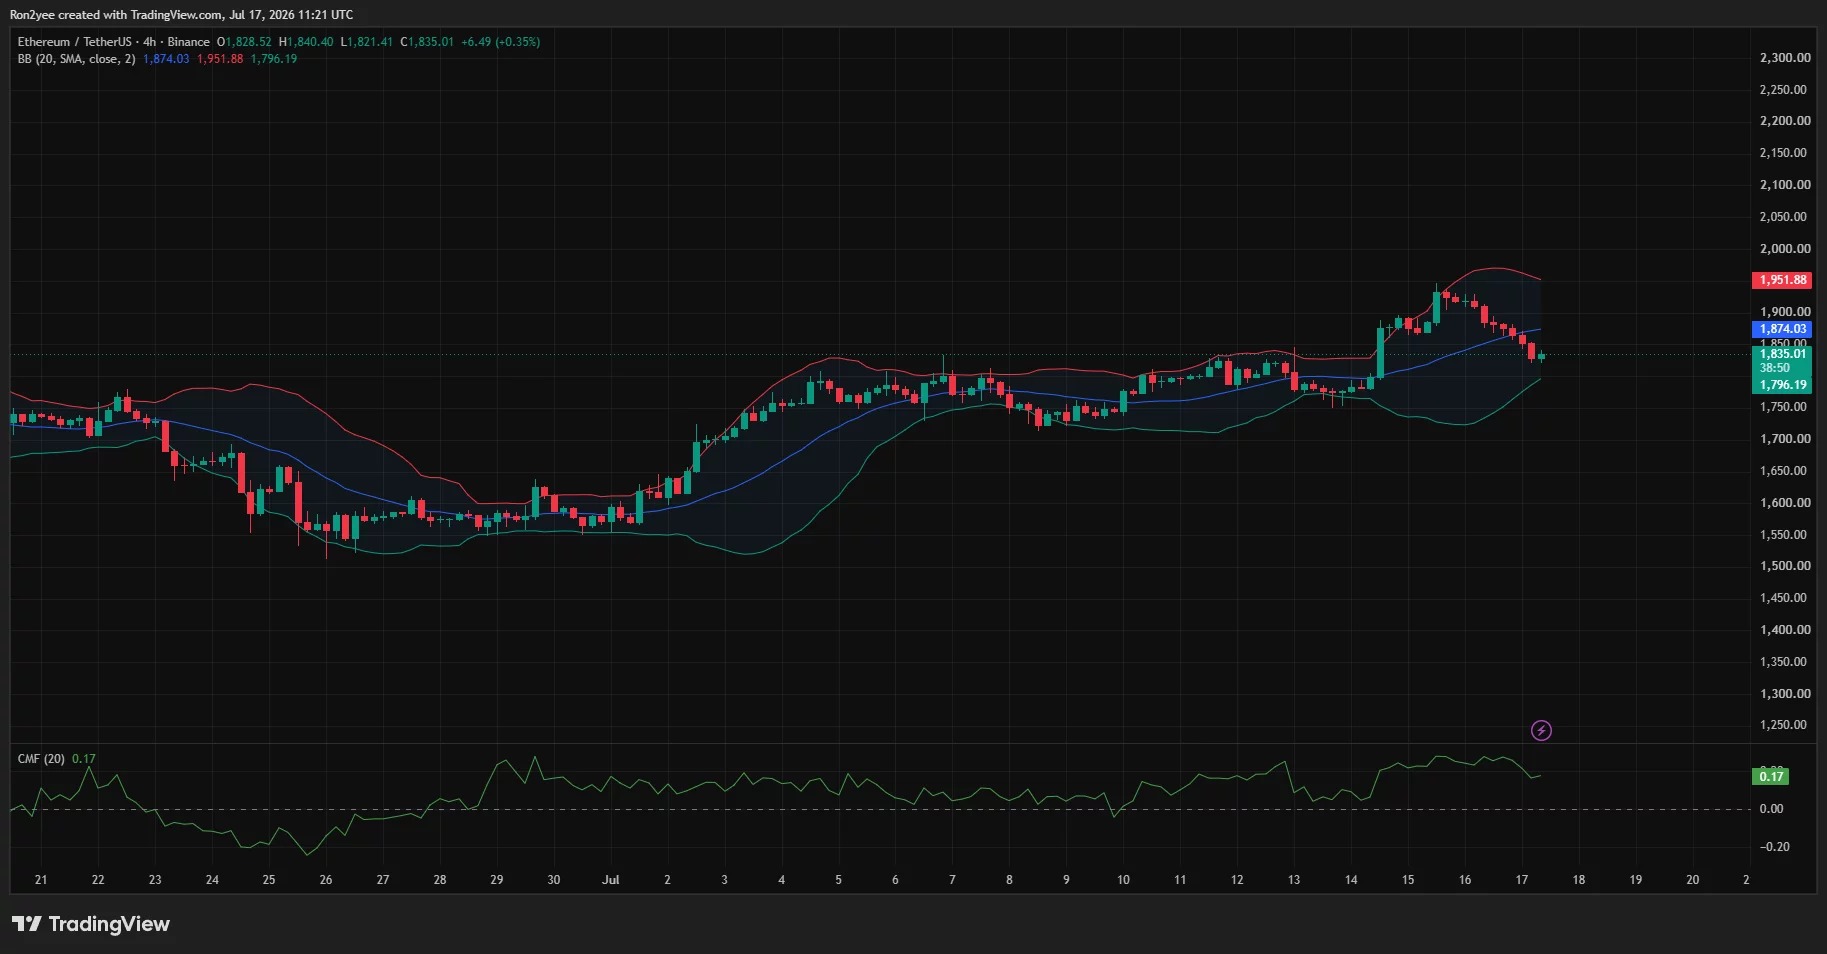Image resolution: width=1827 pixels, height=954 pixels.
Task: Click the high price value H1,840.40
Action: (x=306, y=42)
